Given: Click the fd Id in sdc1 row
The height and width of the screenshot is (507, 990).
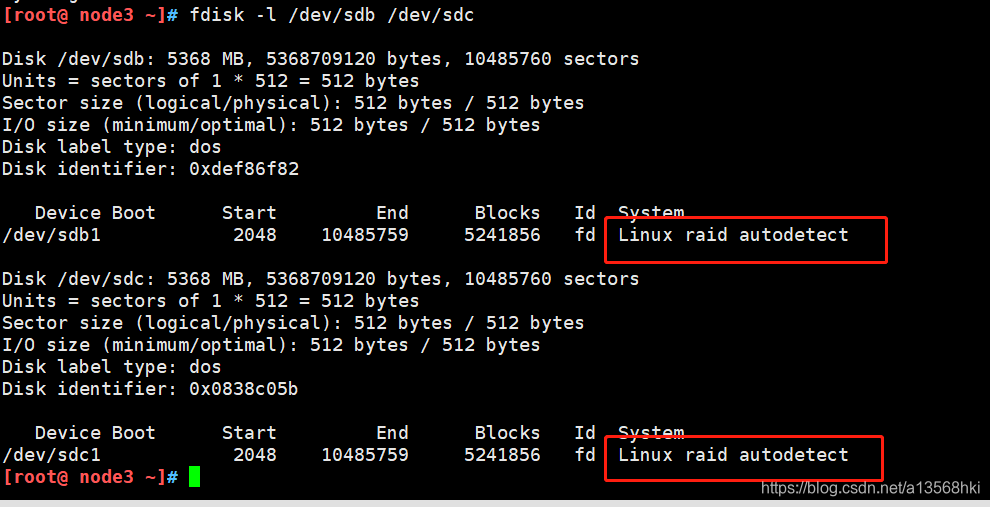Looking at the screenshot, I should [585, 455].
